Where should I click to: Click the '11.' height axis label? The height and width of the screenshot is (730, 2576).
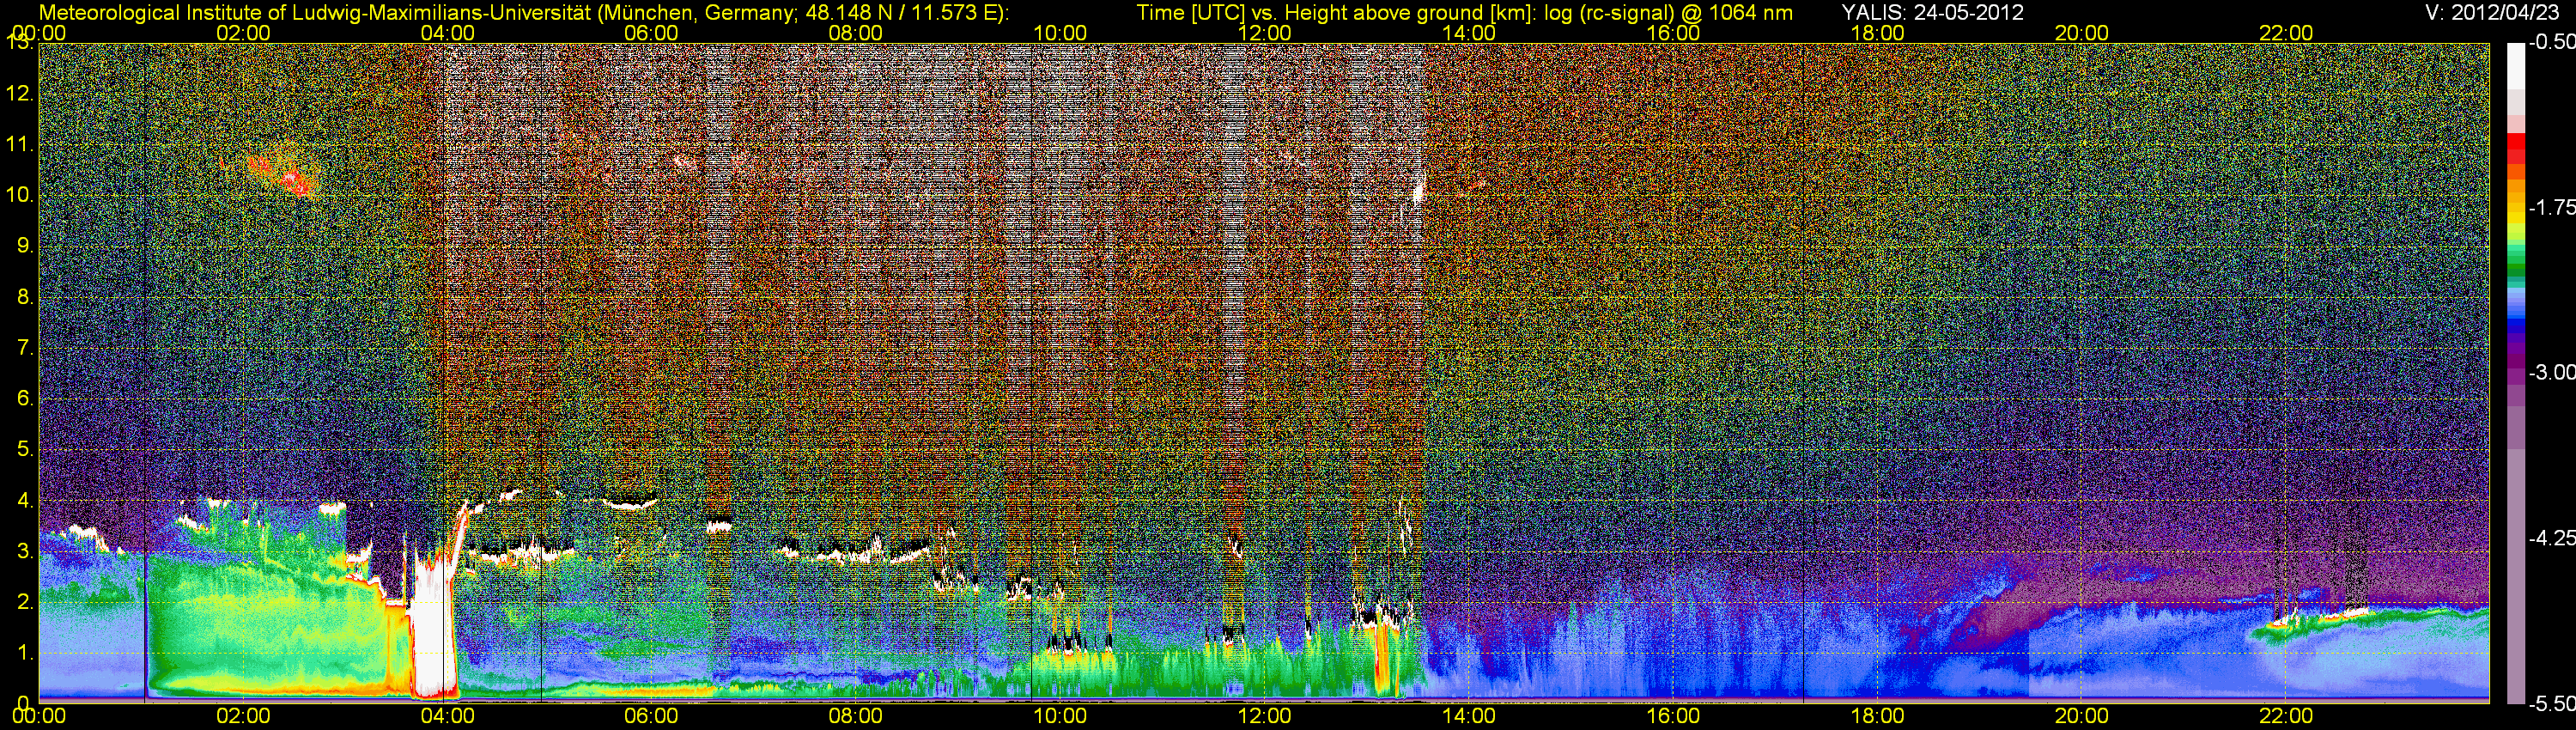[20, 144]
